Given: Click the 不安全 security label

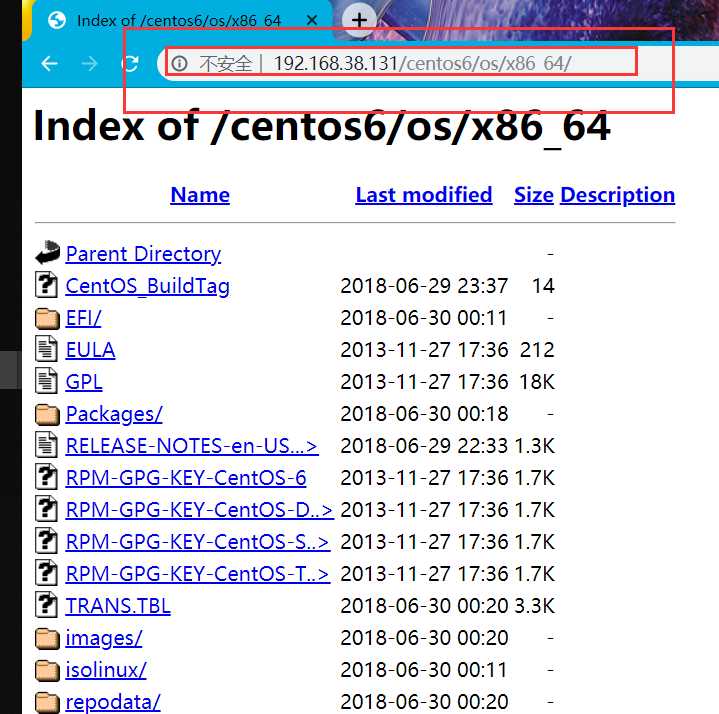Looking at the screenshot, I should click(226, 64).
